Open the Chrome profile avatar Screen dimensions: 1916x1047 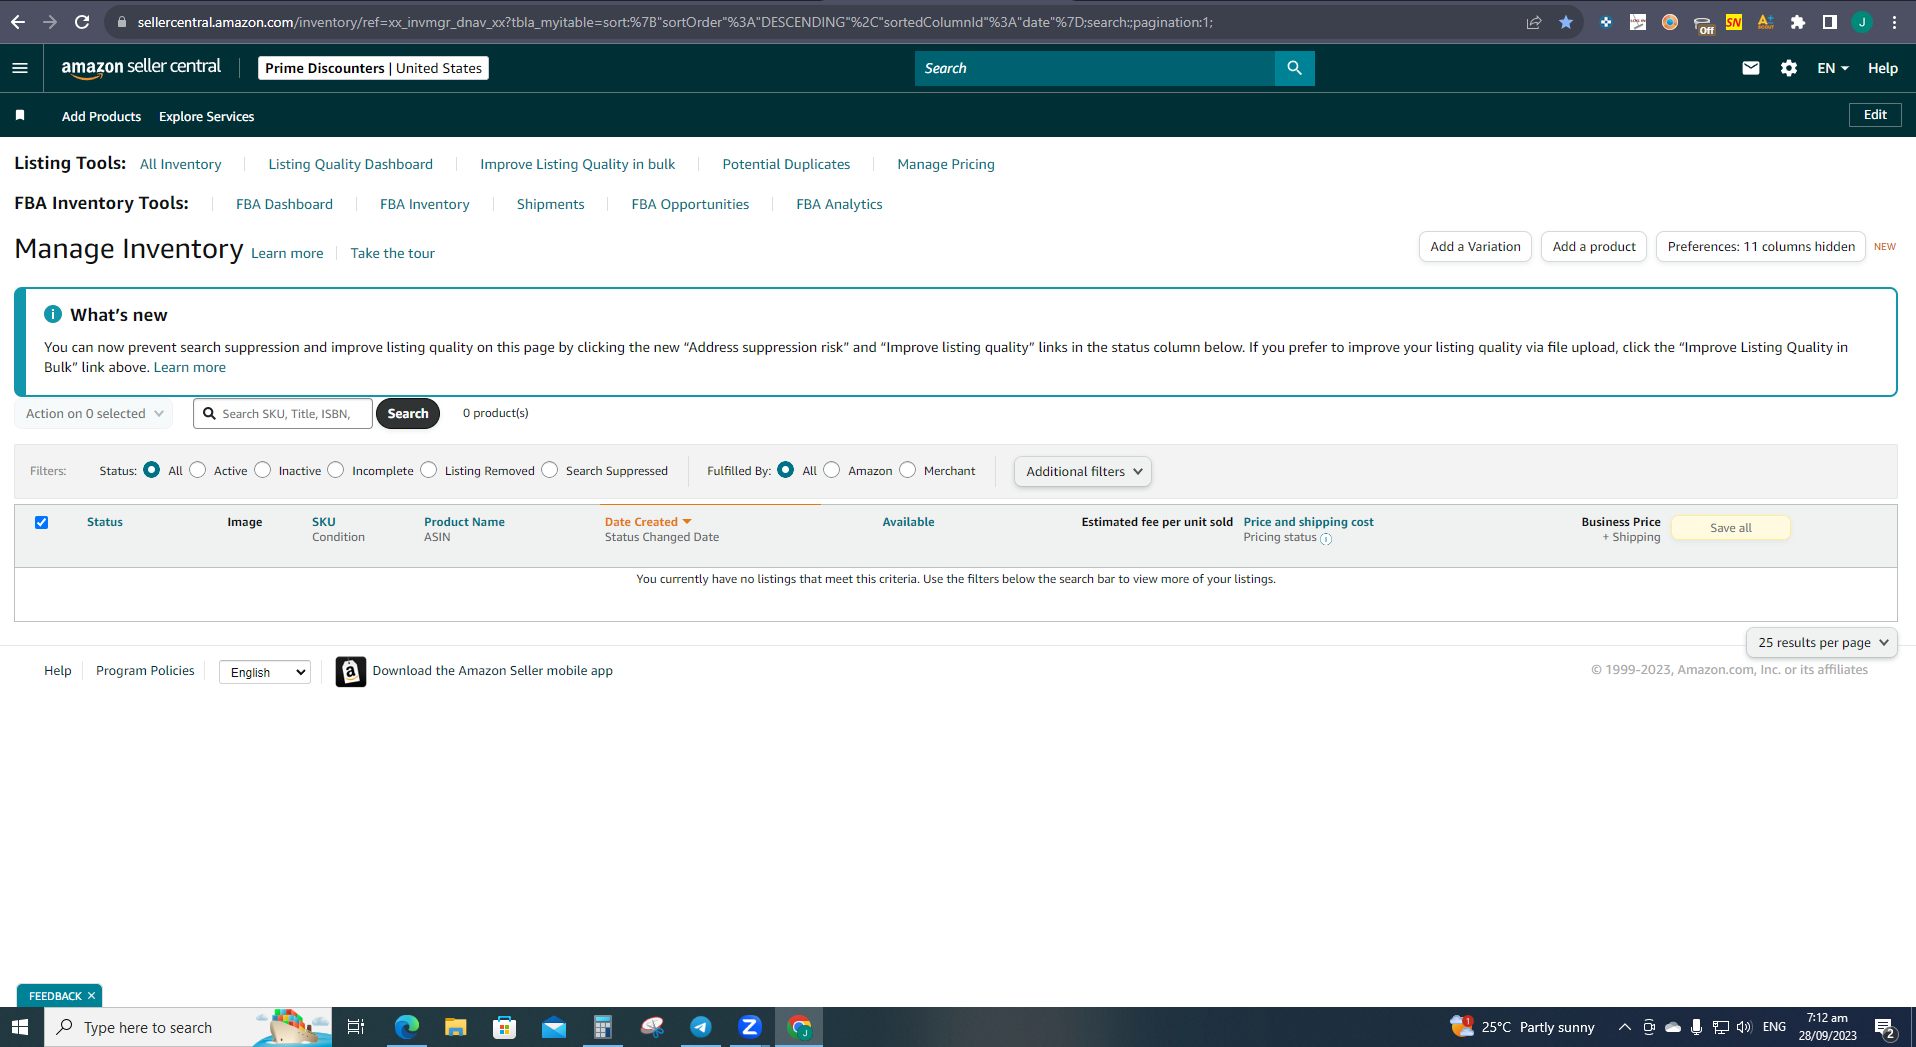pos(1862,22)
